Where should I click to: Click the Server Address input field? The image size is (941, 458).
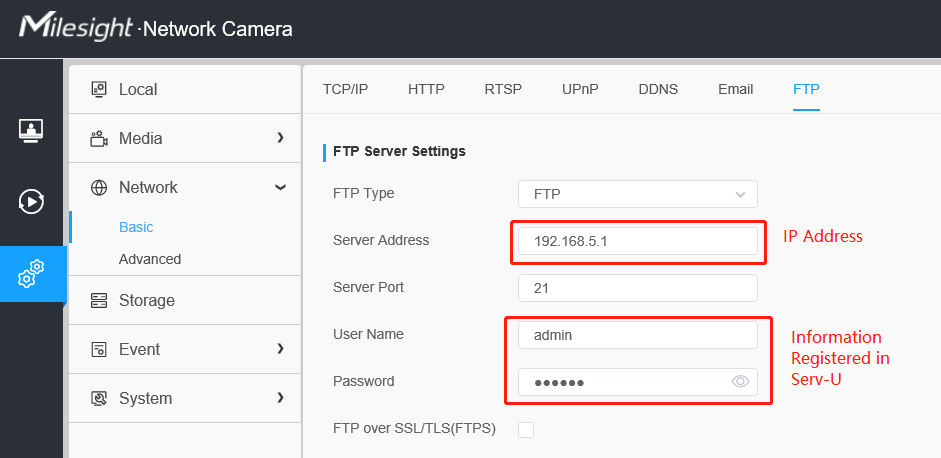pos(637,241)
